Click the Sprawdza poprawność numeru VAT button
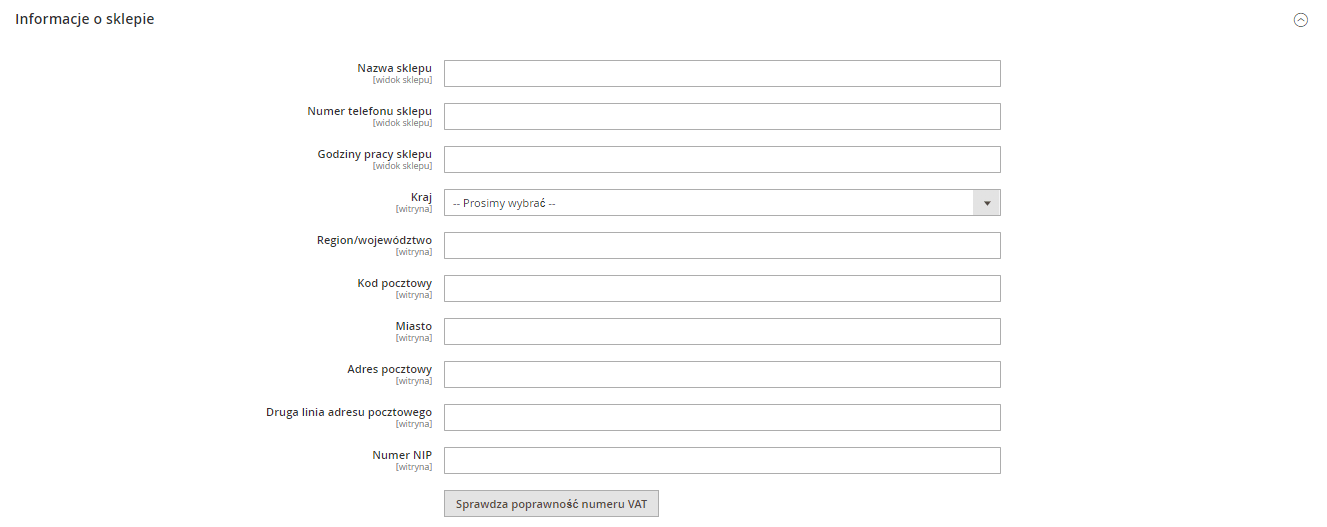The image size is (1327, 527). point(551,504)
